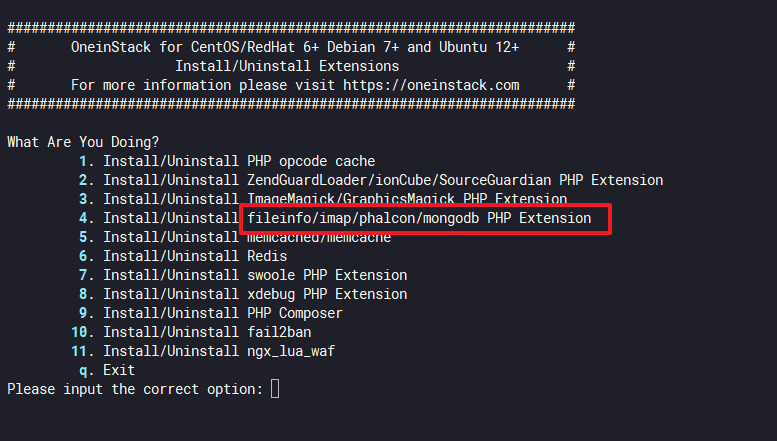
Task: Click the 'Install/Uninstall Extensions' banner title
Action: [287, 66]
